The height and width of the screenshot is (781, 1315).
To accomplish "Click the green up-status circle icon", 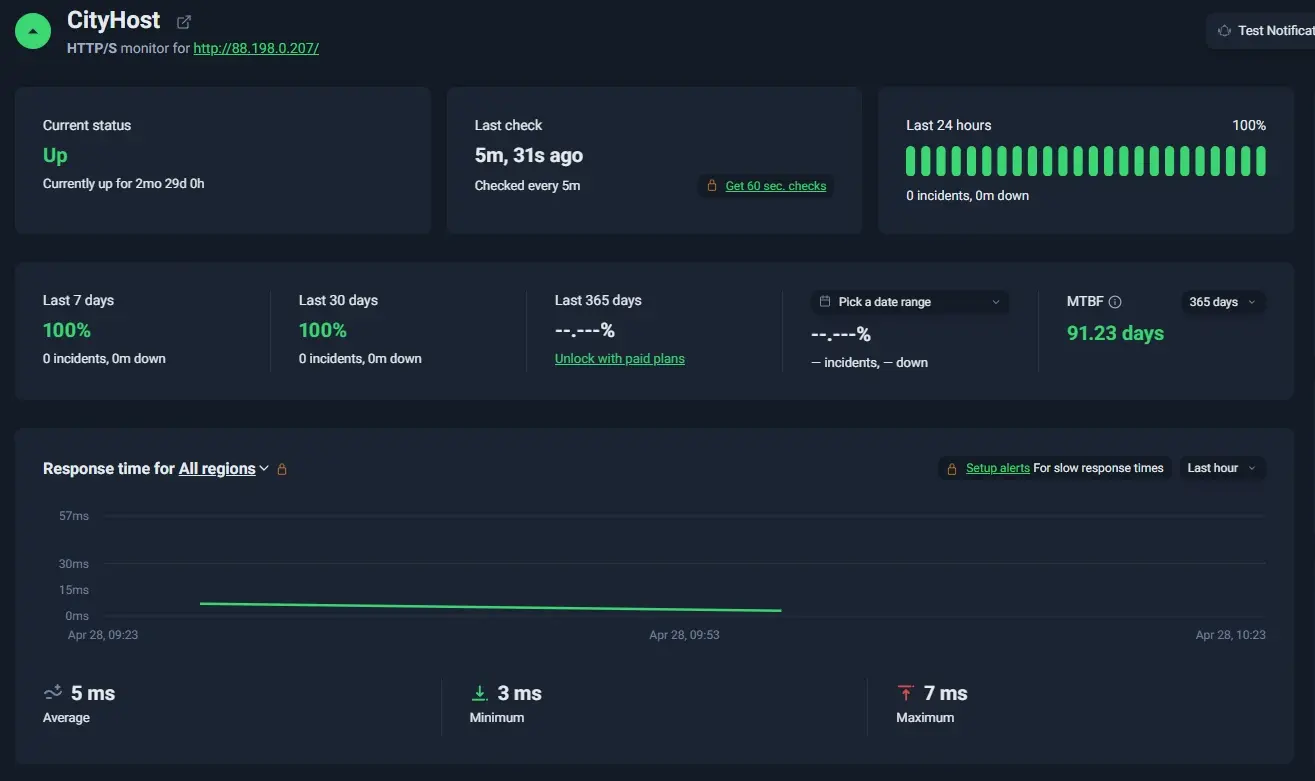I will click(x=33, y=32).
